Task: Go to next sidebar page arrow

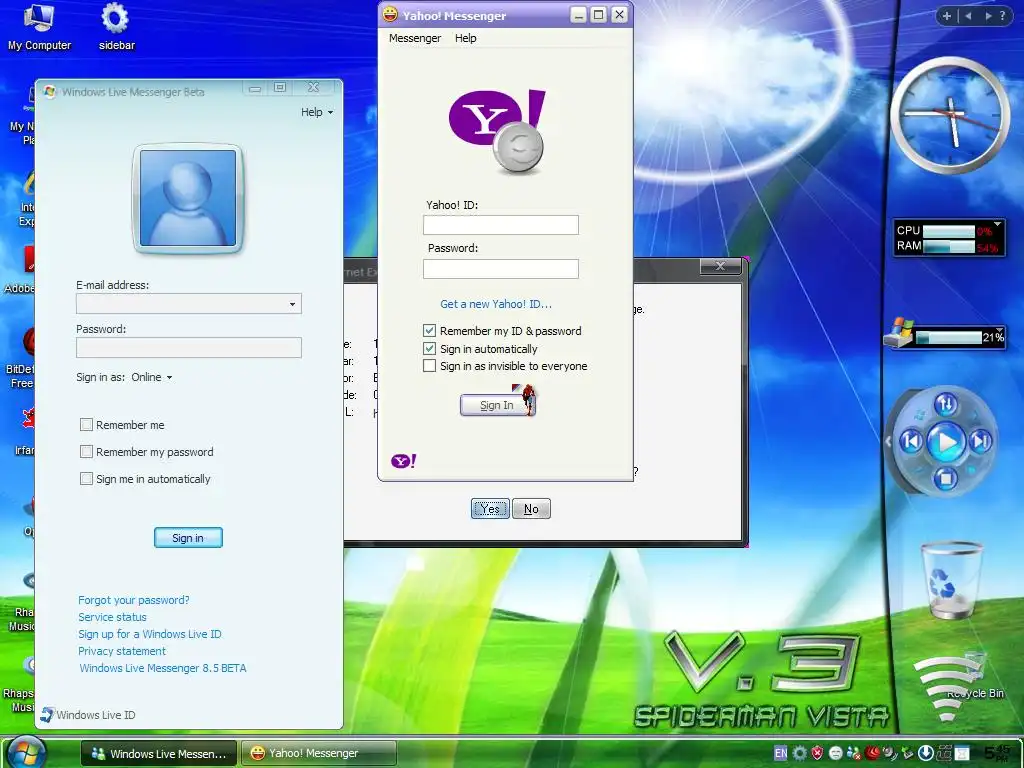Action: click(x=988, y=16)
